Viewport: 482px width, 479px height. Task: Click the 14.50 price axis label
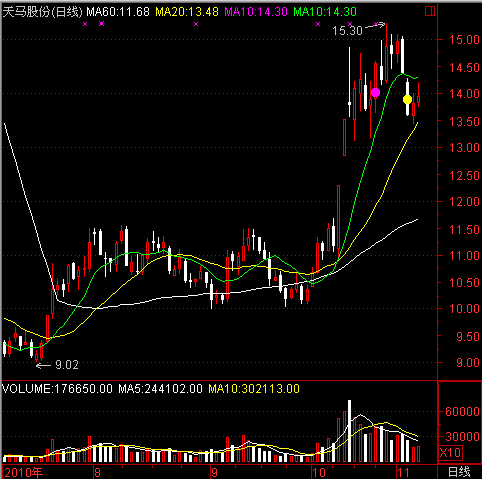464,68
